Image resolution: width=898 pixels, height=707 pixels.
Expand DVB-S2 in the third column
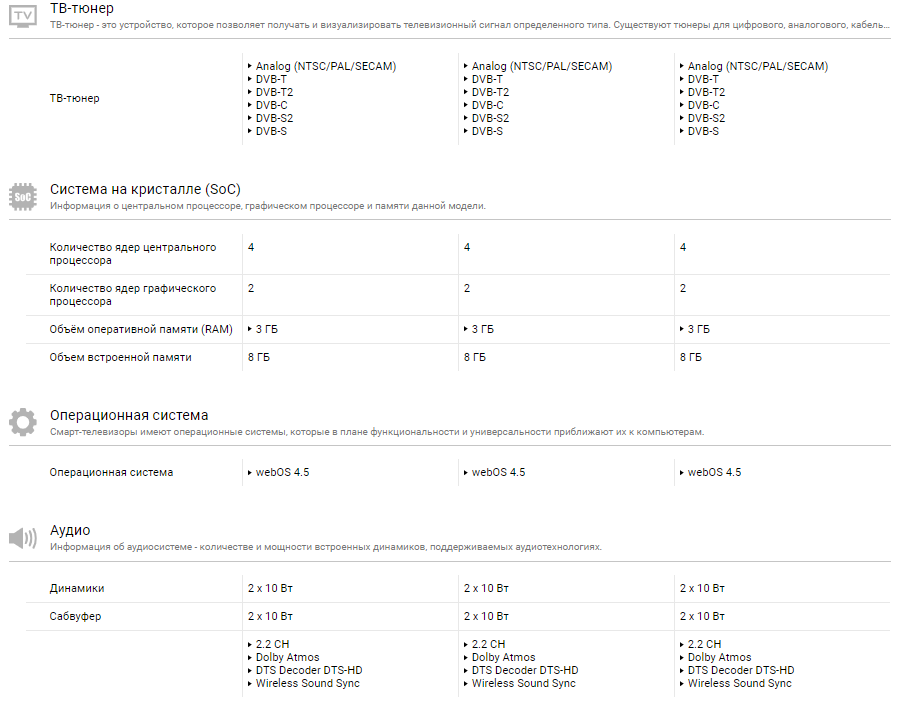pos(706,118)
